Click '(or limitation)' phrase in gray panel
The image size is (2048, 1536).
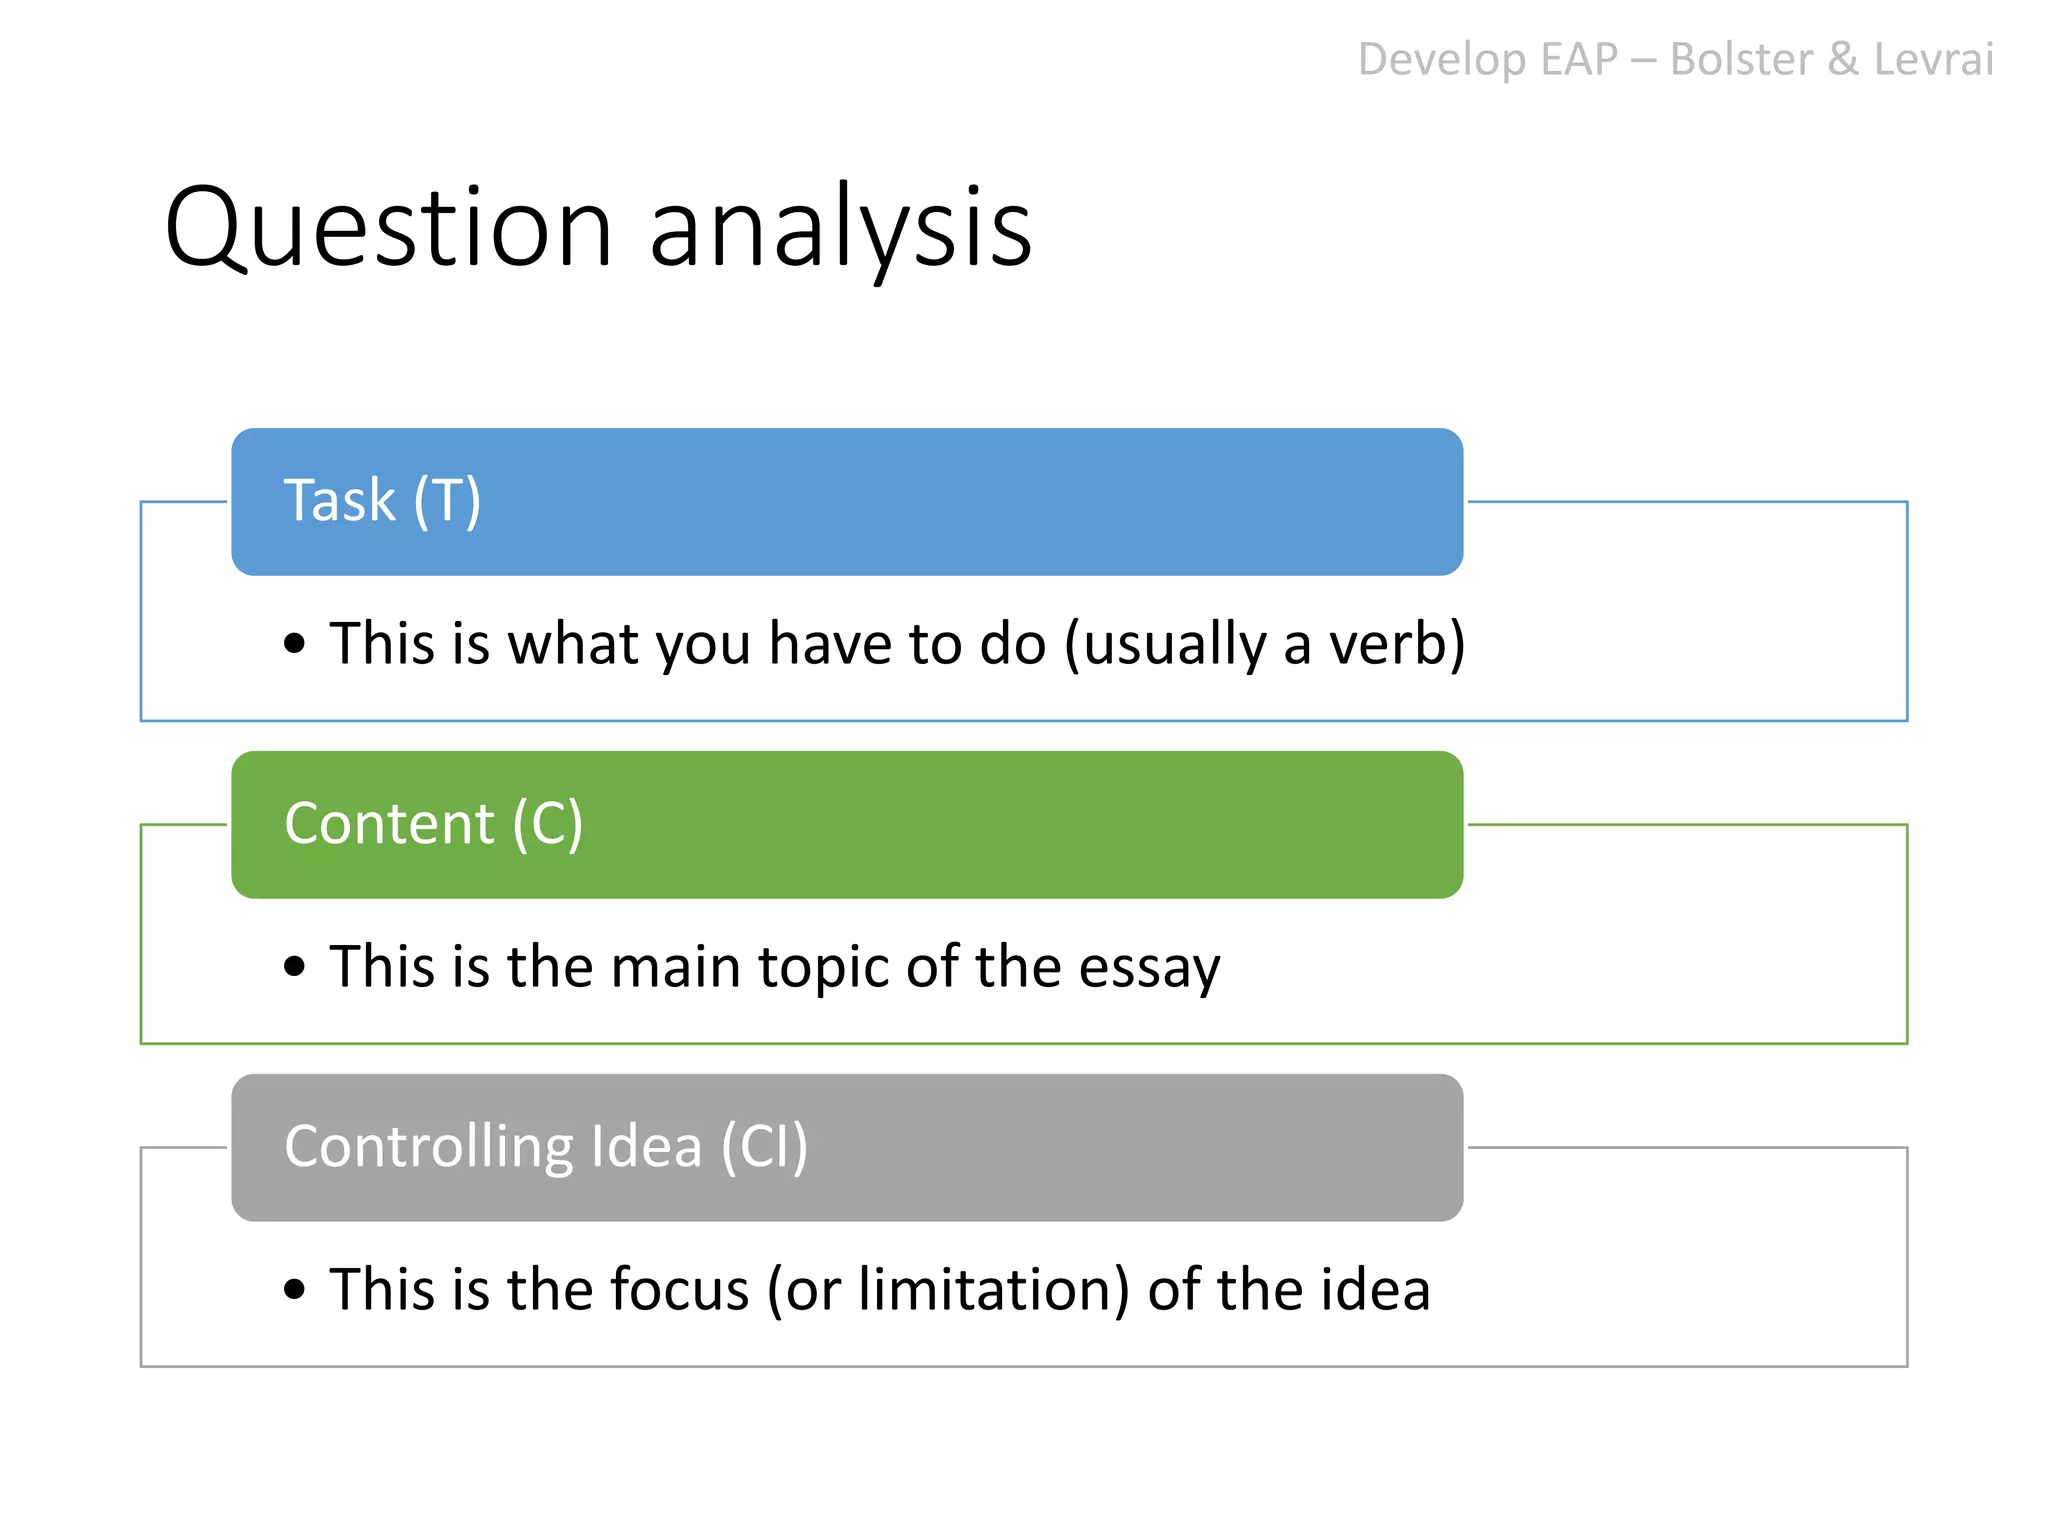949,1289
